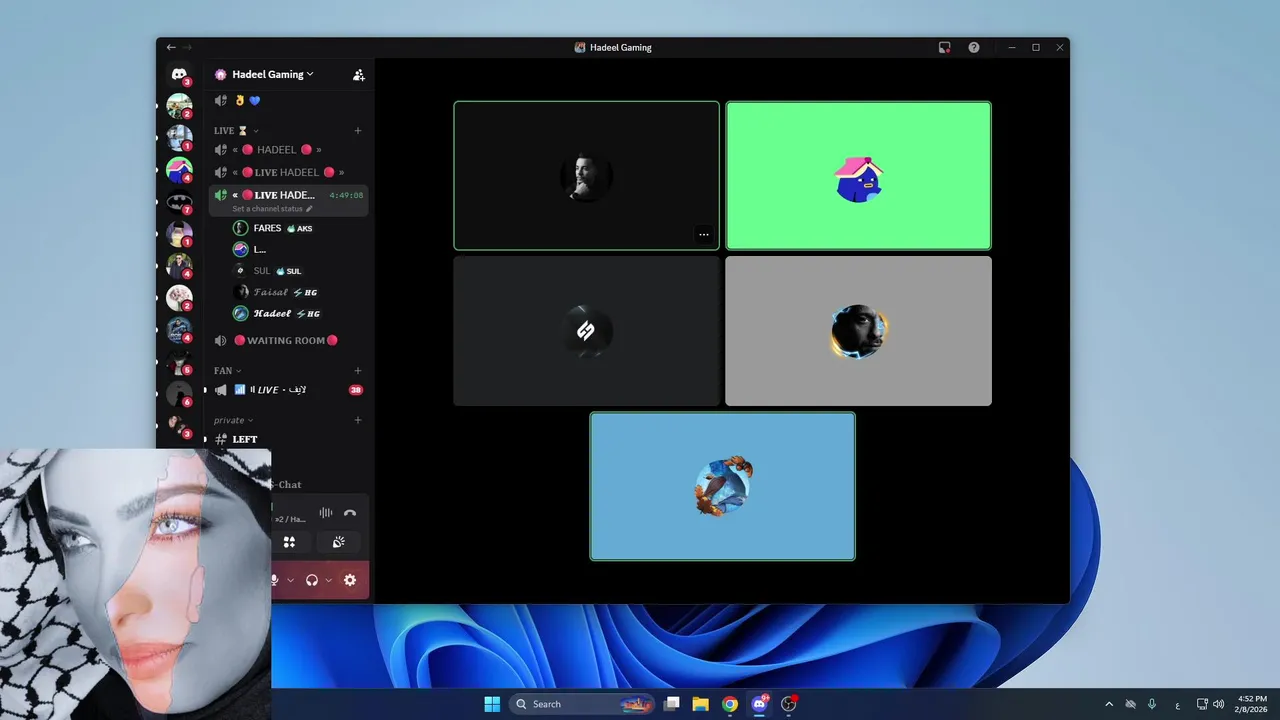Viewport: 1280px width, 720px height.
Task: Focus the green background participant tile
Action: click(858, 175)
